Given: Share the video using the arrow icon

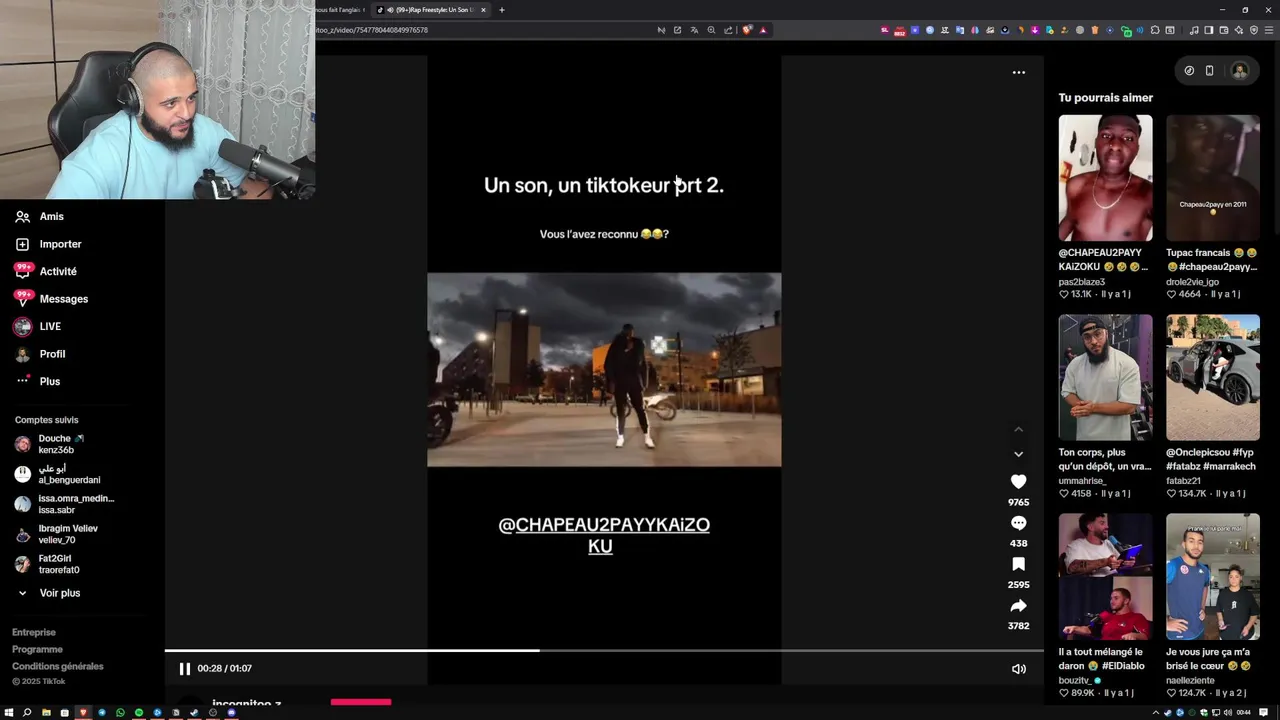Looking at the screenshot, I should [1018, 606].
